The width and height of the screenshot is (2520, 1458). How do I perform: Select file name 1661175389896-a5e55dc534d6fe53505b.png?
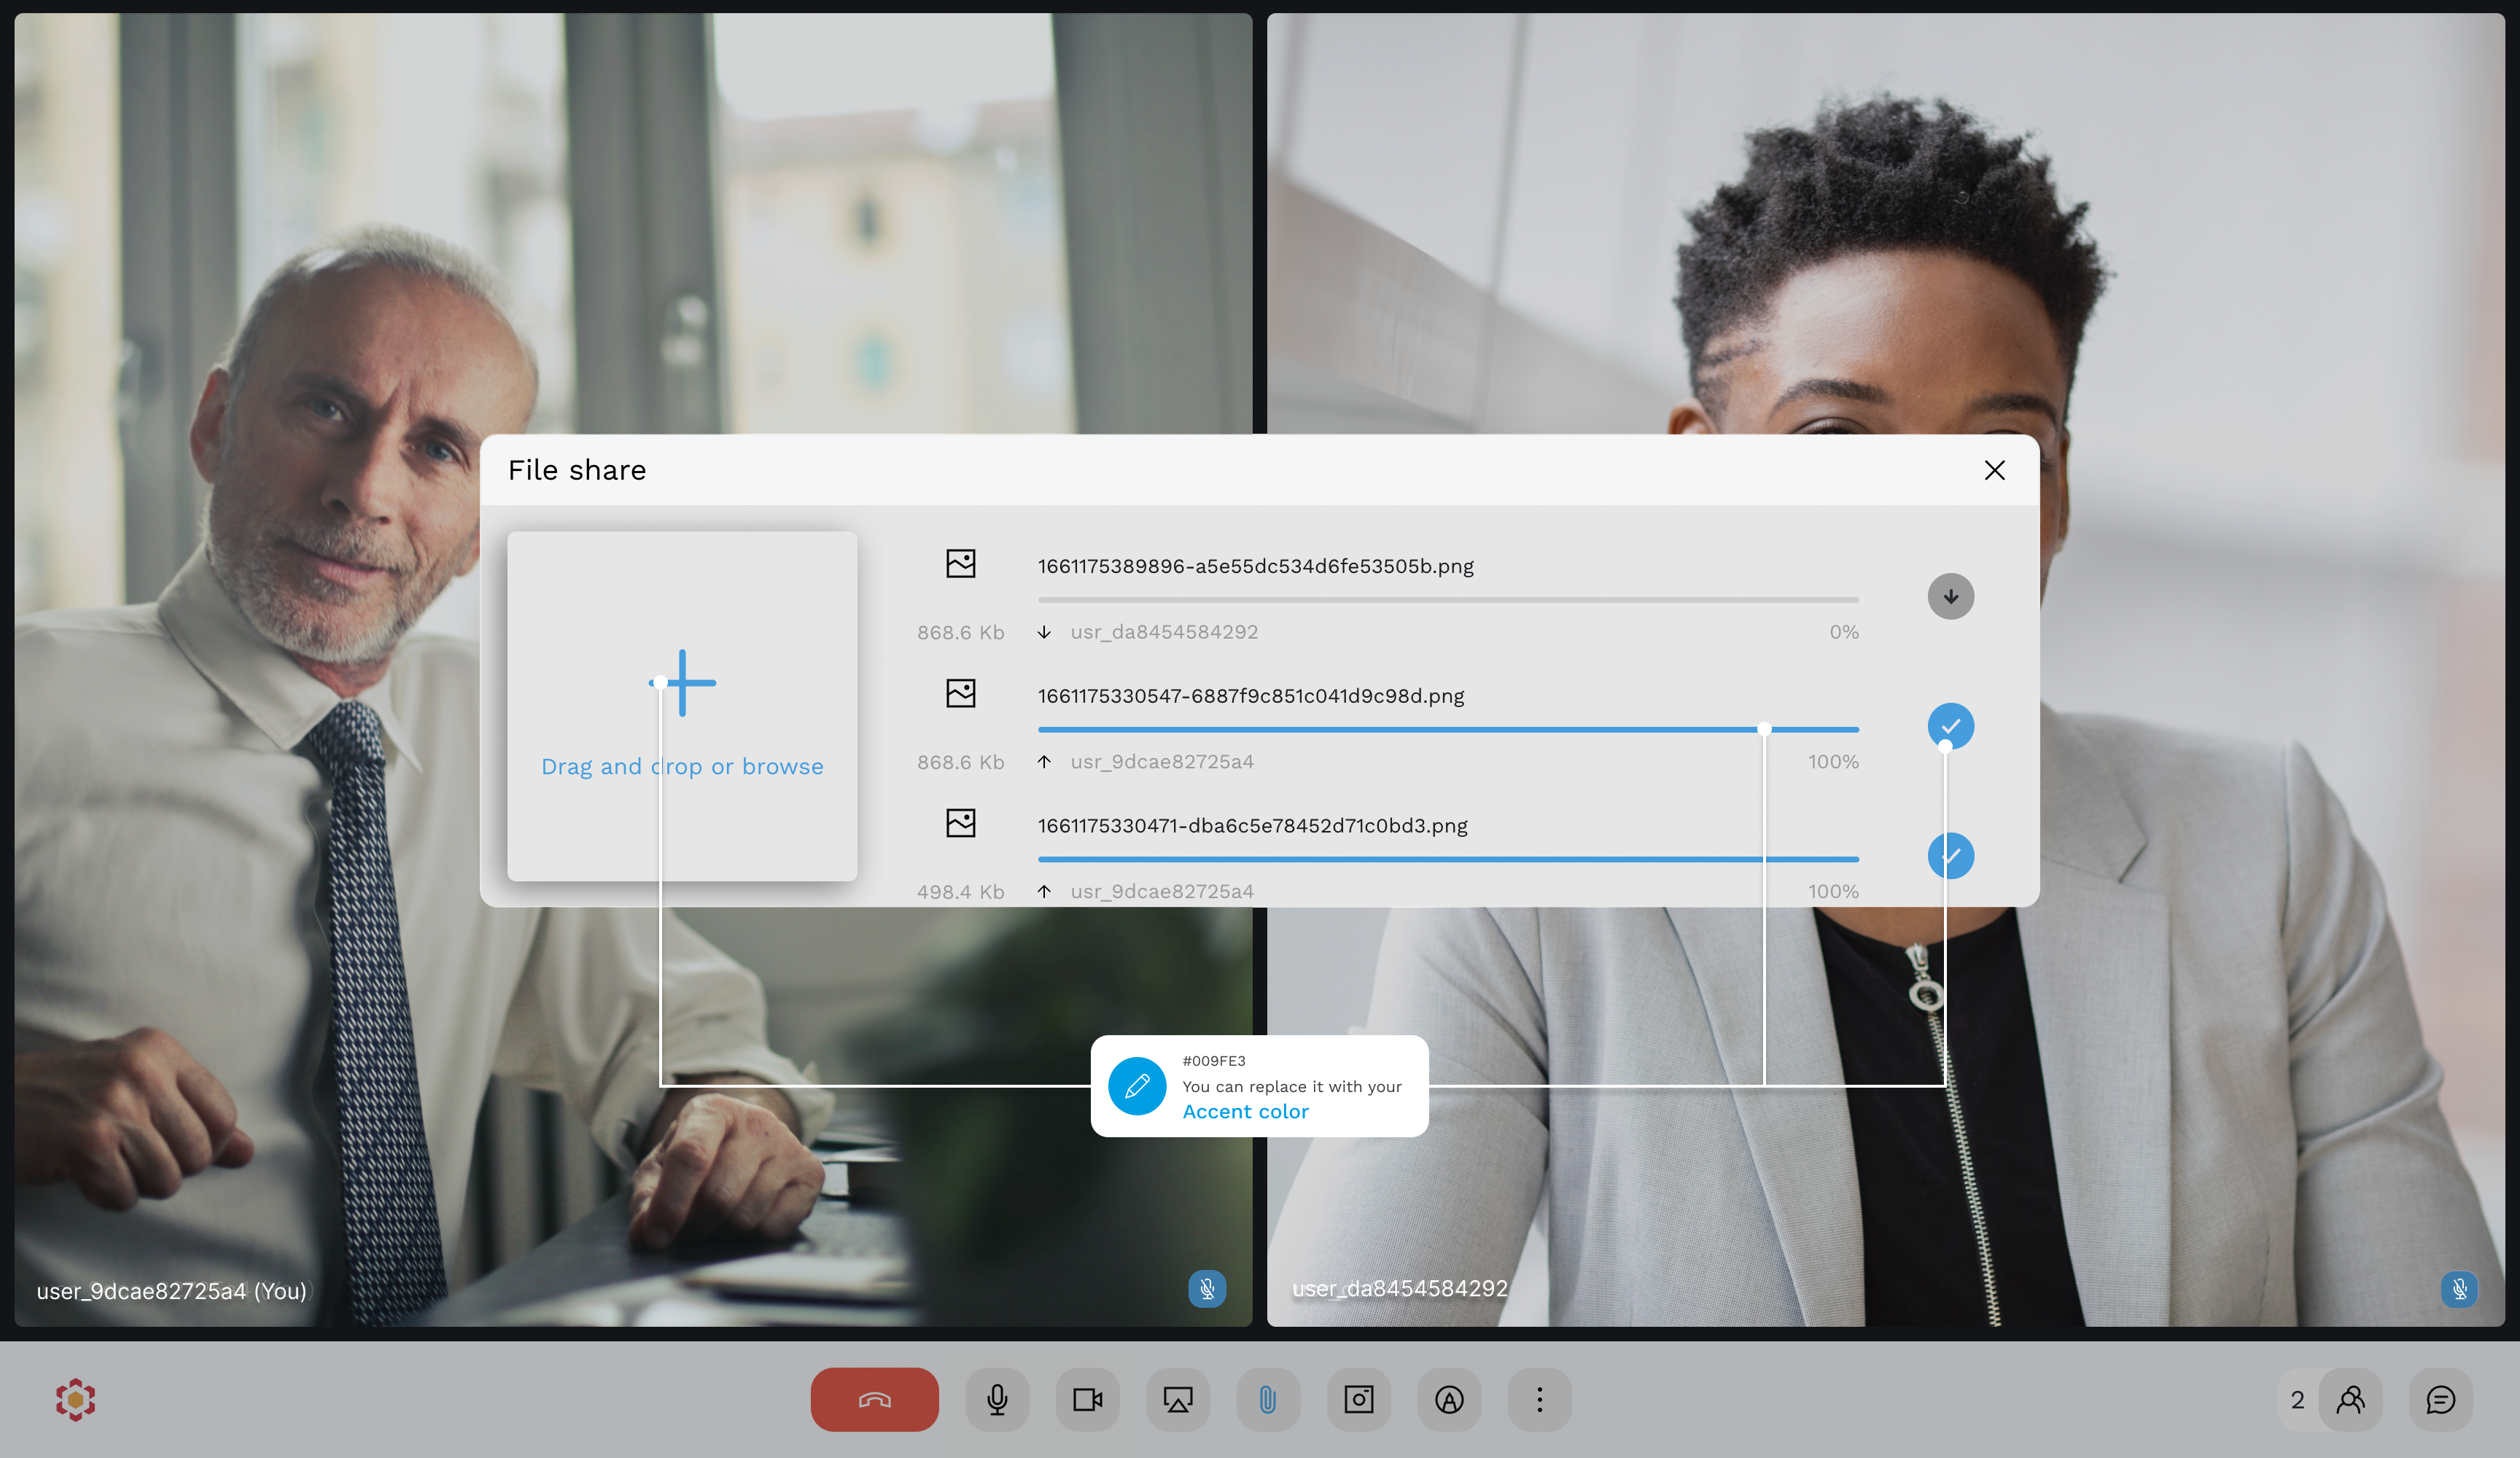pos(1256,566)
